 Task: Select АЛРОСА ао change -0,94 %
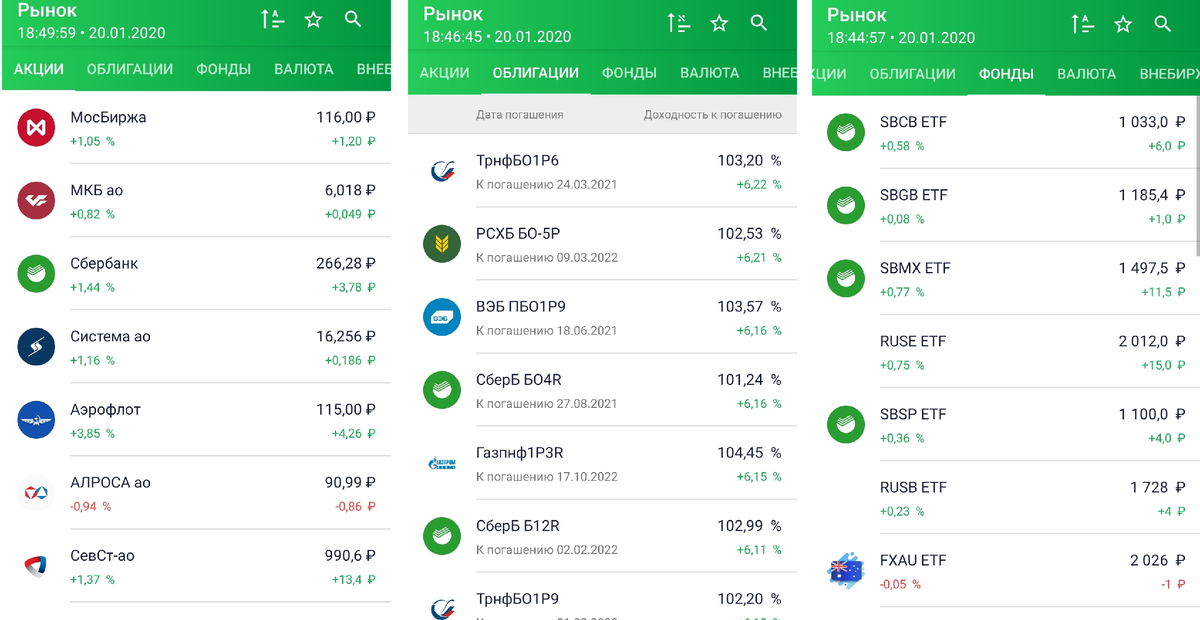coord(90,507)
